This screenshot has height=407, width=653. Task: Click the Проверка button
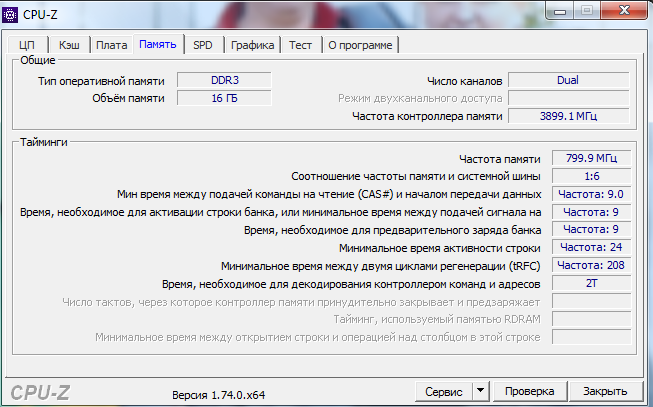click(x=529, y=392)
